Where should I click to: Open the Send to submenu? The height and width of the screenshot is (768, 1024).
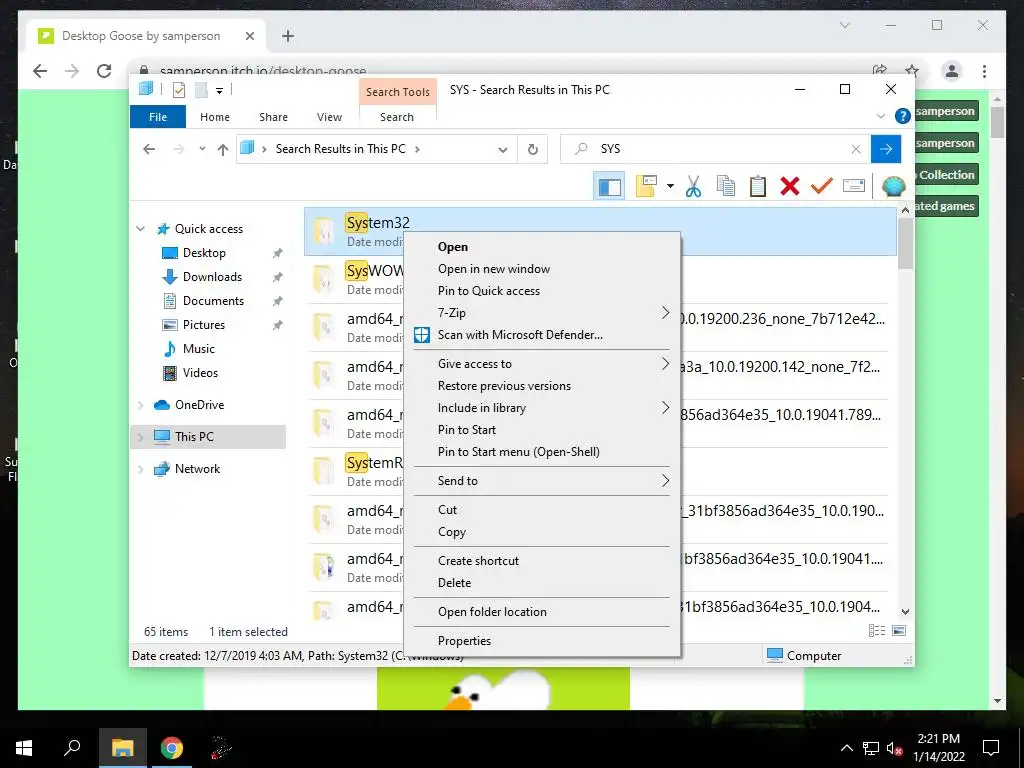click(x=542, y=481)
